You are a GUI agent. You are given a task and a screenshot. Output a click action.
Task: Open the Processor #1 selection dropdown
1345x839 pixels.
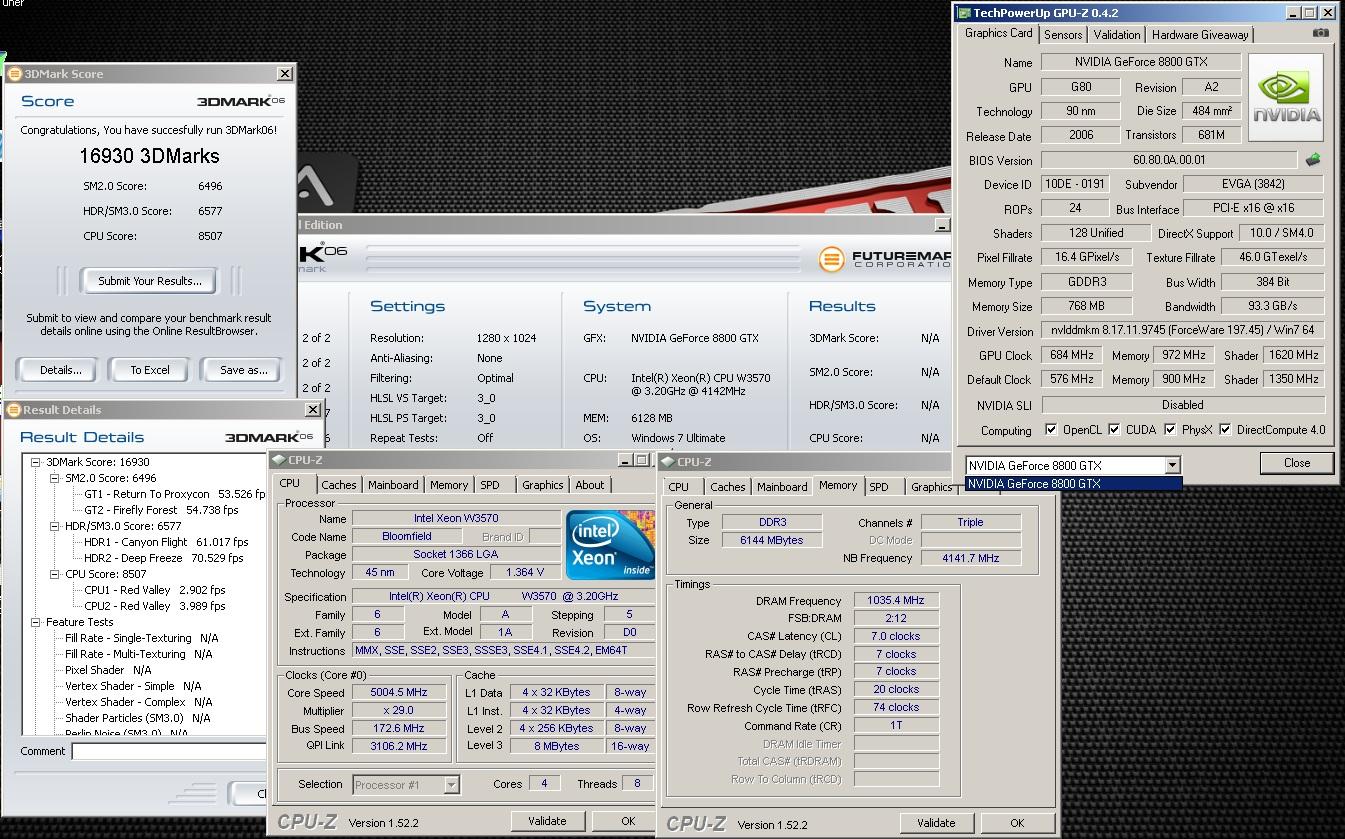(x=451, y=785)
